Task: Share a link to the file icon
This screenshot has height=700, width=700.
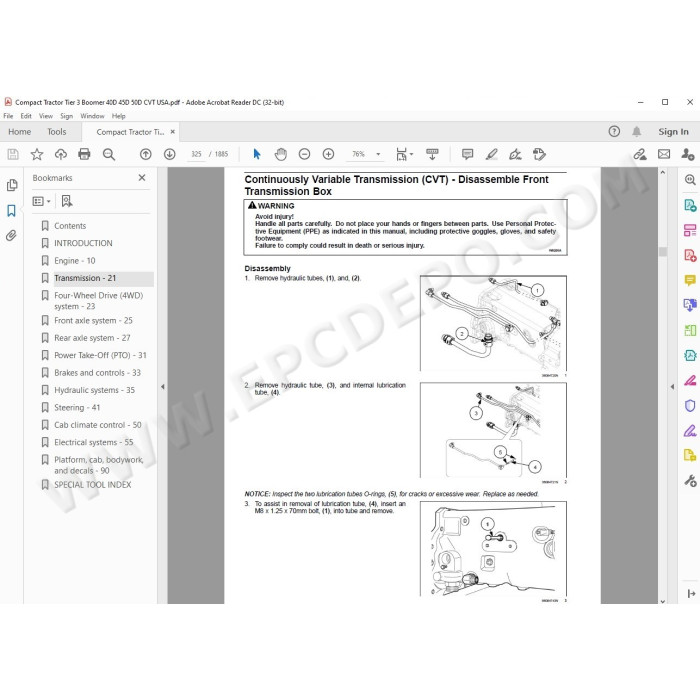Action: tap(640, 154)
